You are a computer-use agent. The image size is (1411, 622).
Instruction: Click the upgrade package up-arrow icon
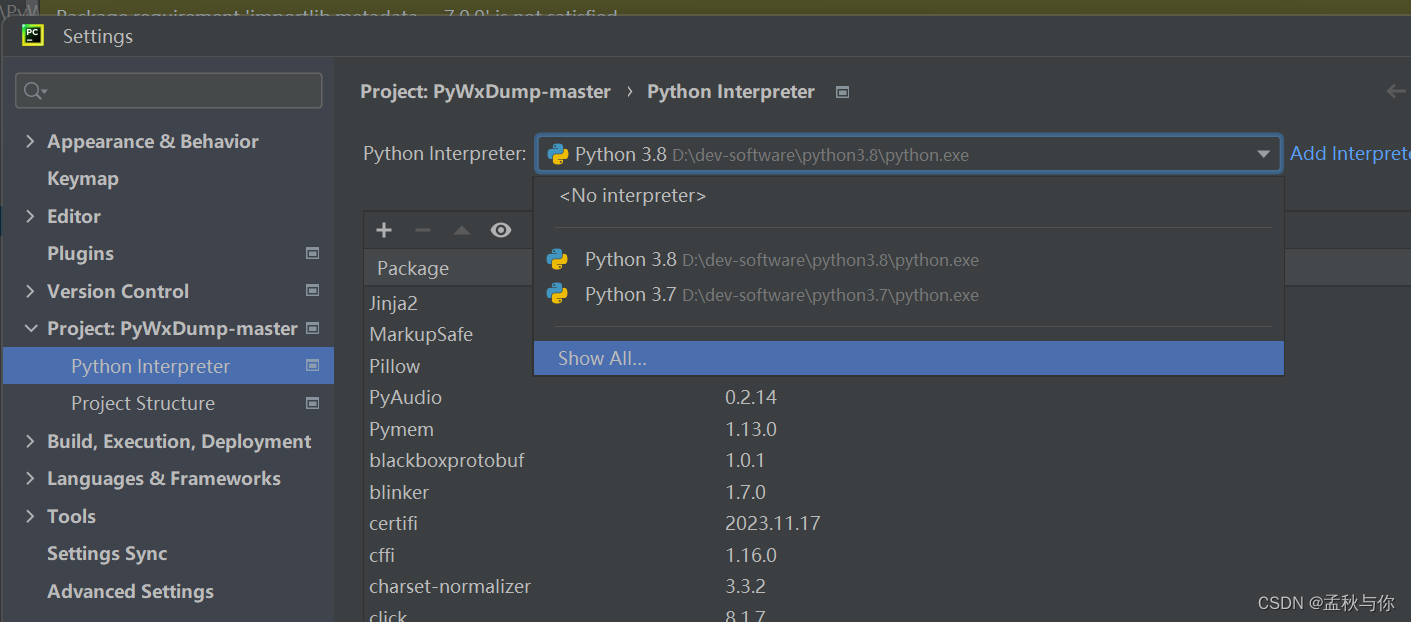[x=461, y=230]
